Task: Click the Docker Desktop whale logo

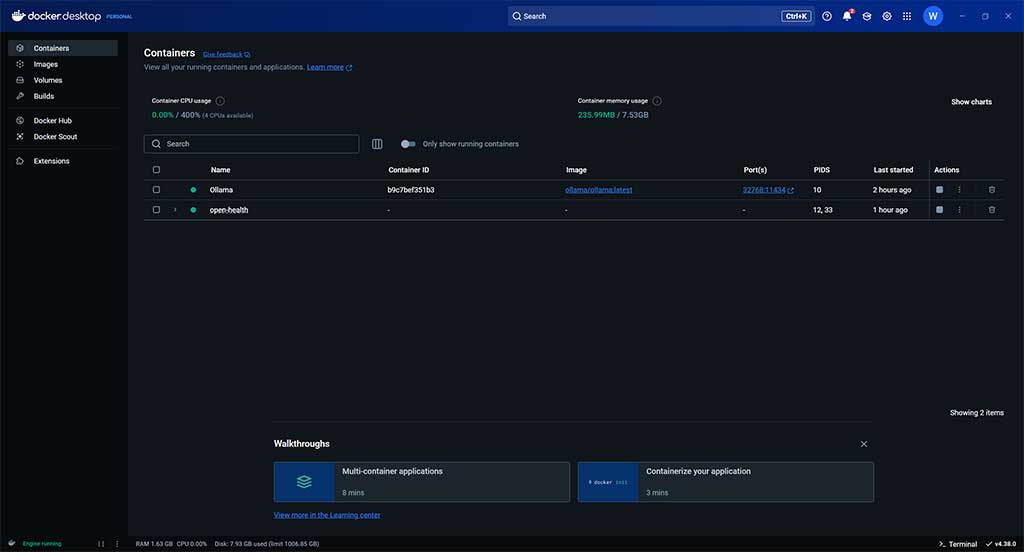Action: click(x=18, y=16)
